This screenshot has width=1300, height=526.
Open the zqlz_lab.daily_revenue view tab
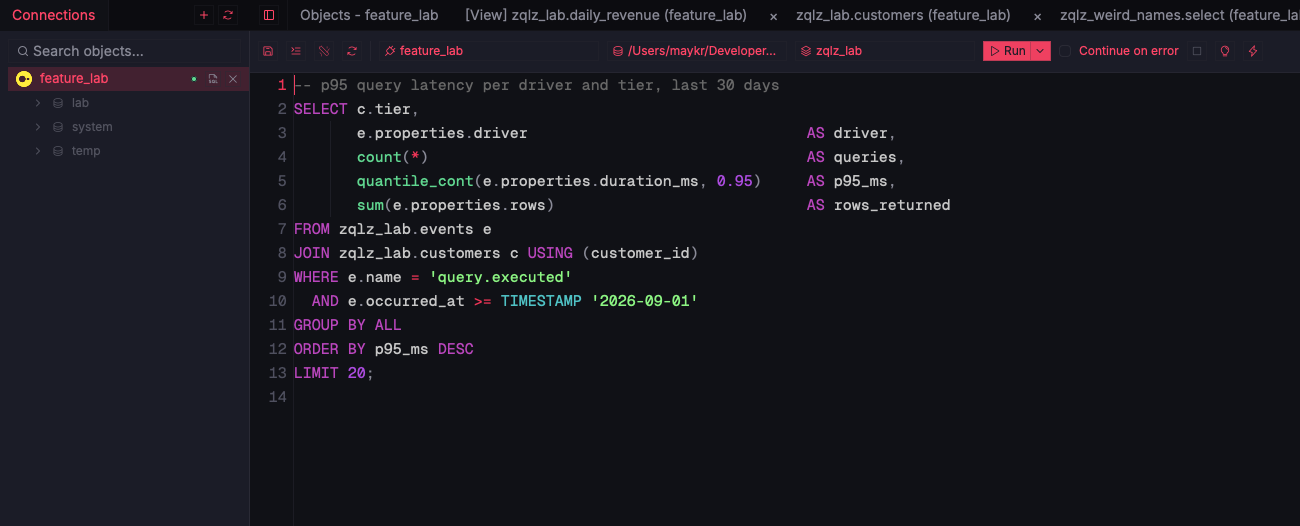pos(606,15)
